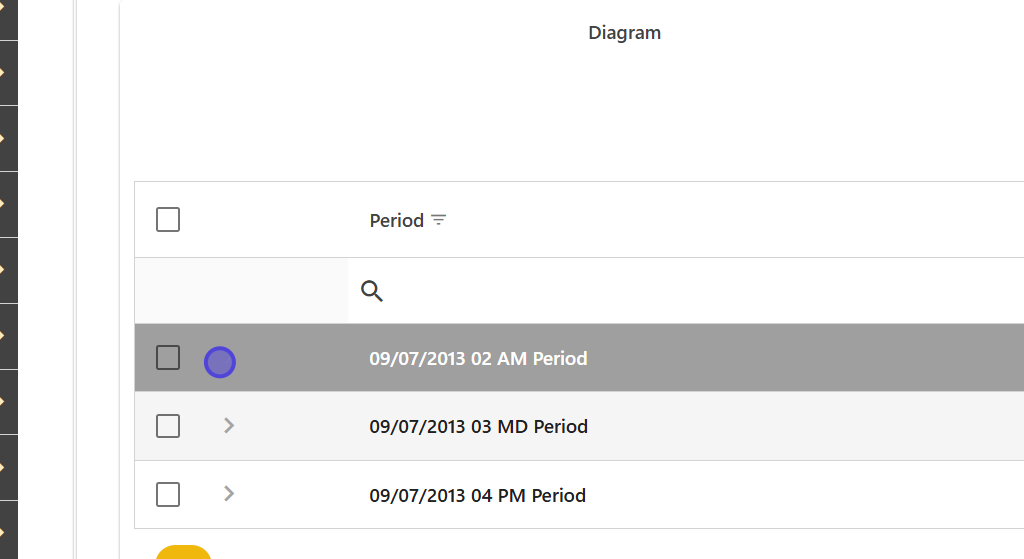Click the purple circle indicator in the 02 AM row

point(220,362)
